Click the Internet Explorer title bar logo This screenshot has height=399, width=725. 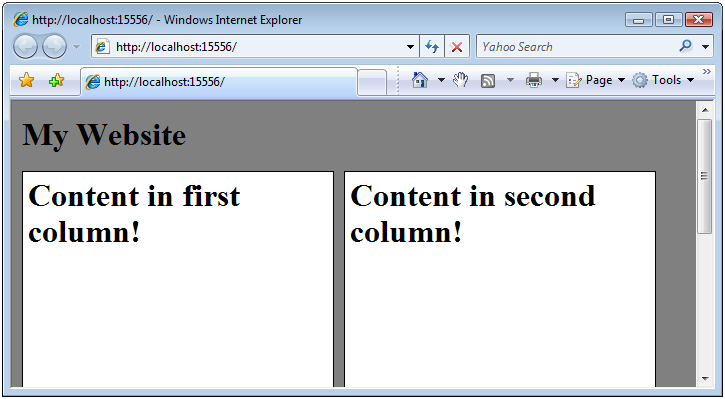tap(20, 20)
